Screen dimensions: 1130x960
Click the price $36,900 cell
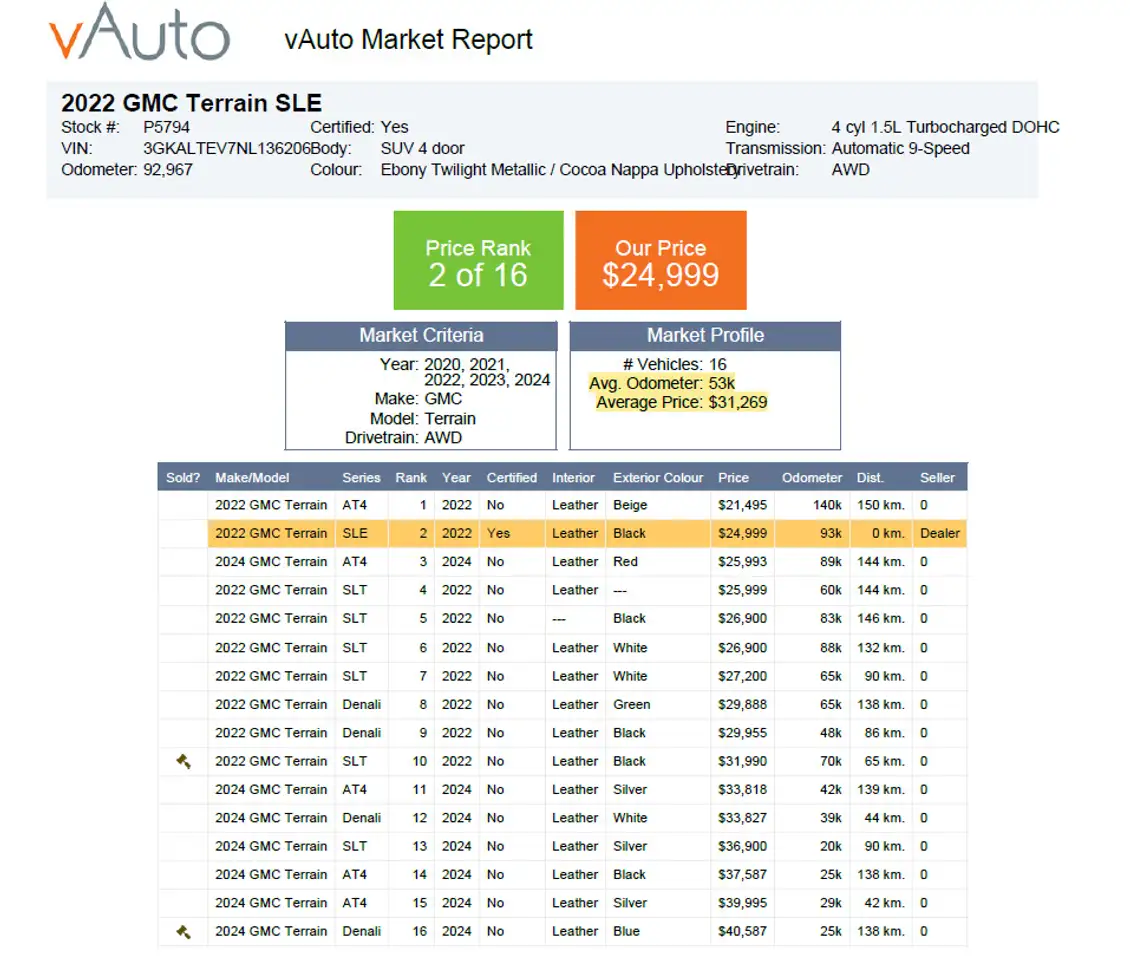(742, 847)
